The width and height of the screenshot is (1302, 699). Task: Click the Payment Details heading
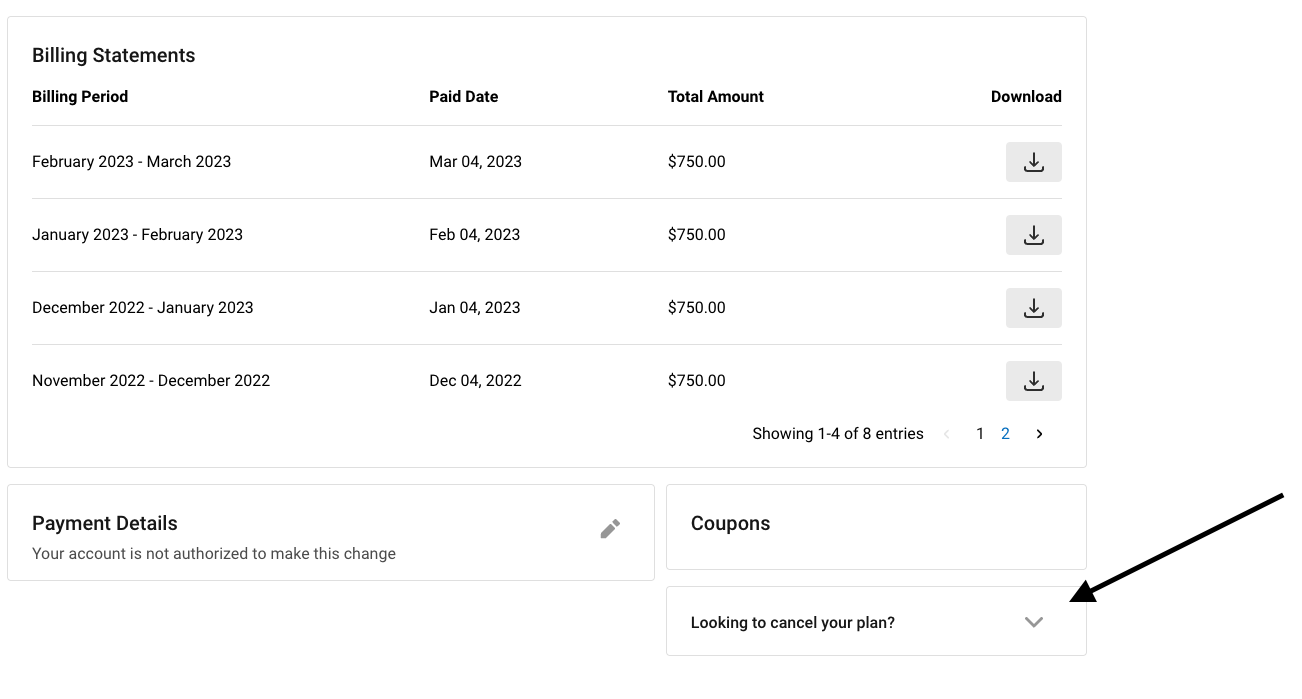point(104,524)
